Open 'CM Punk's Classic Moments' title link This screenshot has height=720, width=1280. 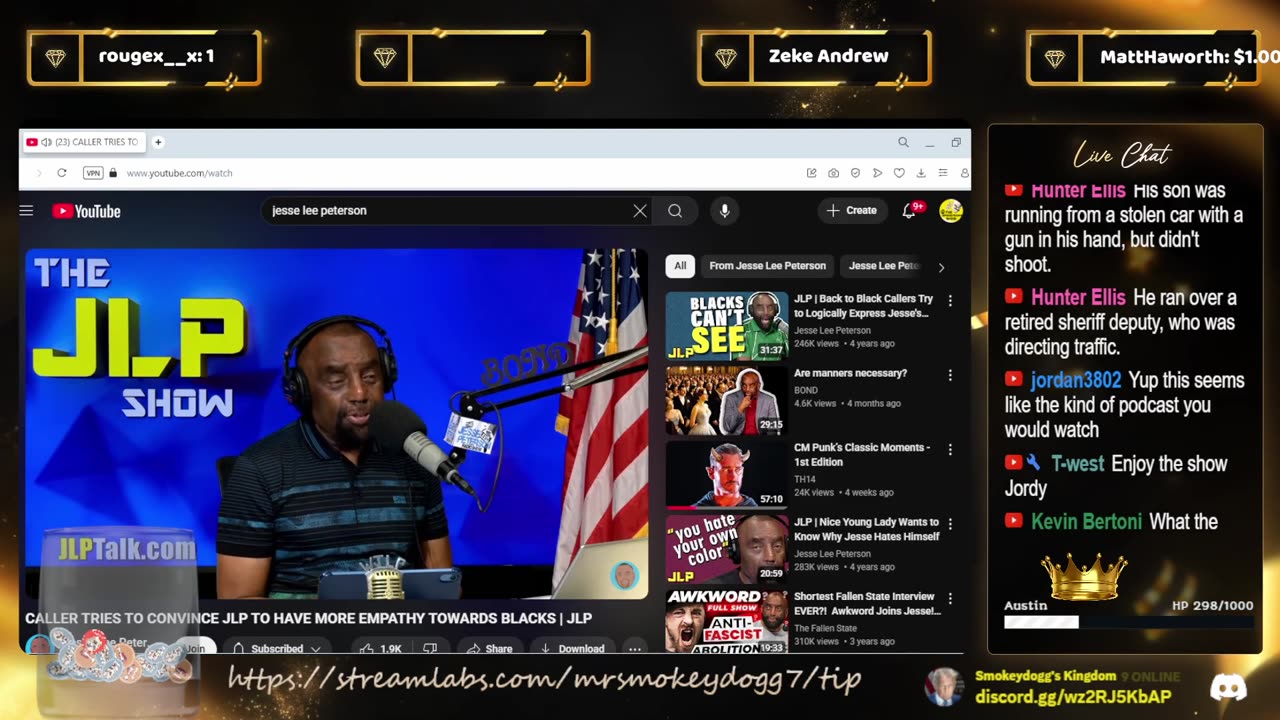point(862,455)
